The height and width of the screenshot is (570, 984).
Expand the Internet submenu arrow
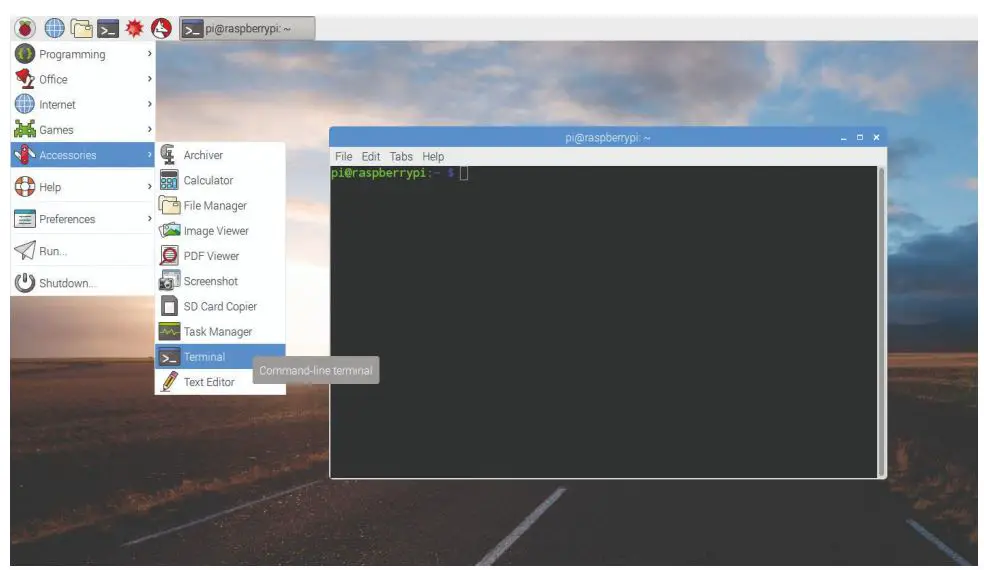click(149, 104)
